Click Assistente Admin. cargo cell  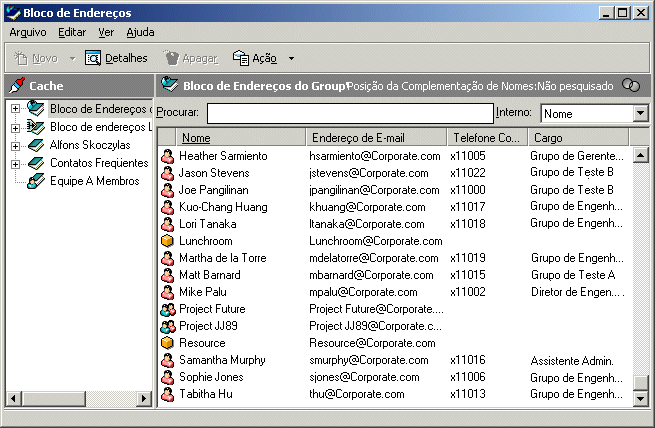572,361
